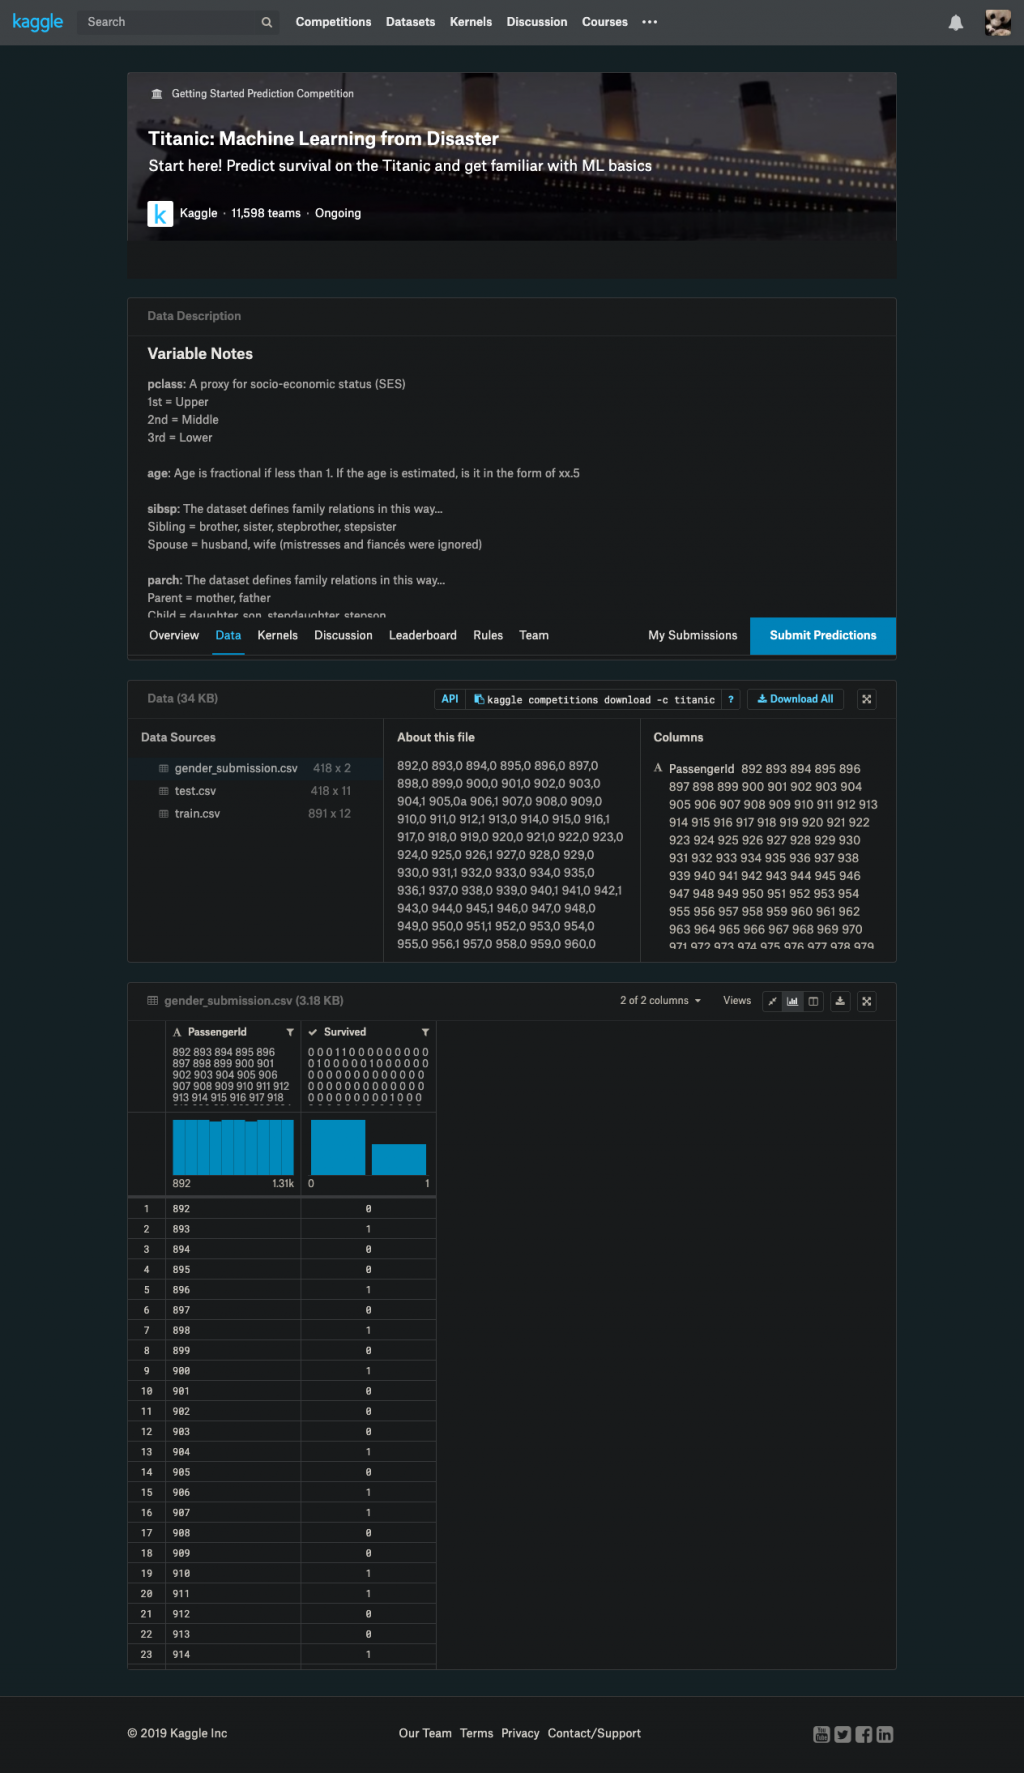The width and height of the screenshot is (1024, 1773).
Task: Expand the file preview to fullscreen
Action: point(867,1001)
